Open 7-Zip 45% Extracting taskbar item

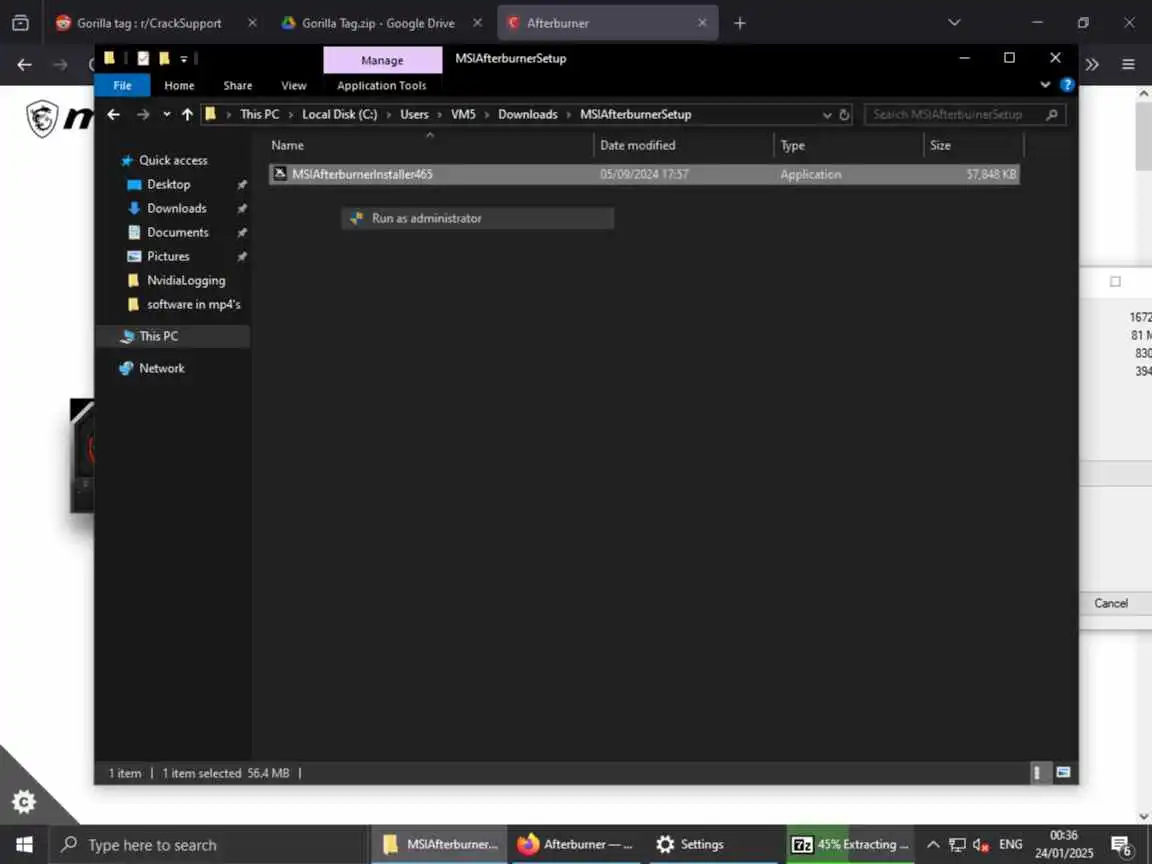tap(850, 845)
